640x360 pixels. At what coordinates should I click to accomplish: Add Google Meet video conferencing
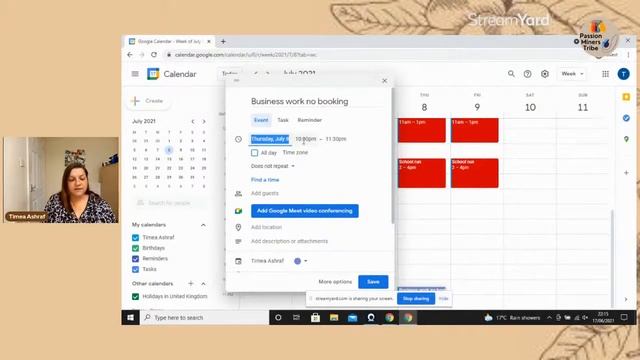point(305,211)
